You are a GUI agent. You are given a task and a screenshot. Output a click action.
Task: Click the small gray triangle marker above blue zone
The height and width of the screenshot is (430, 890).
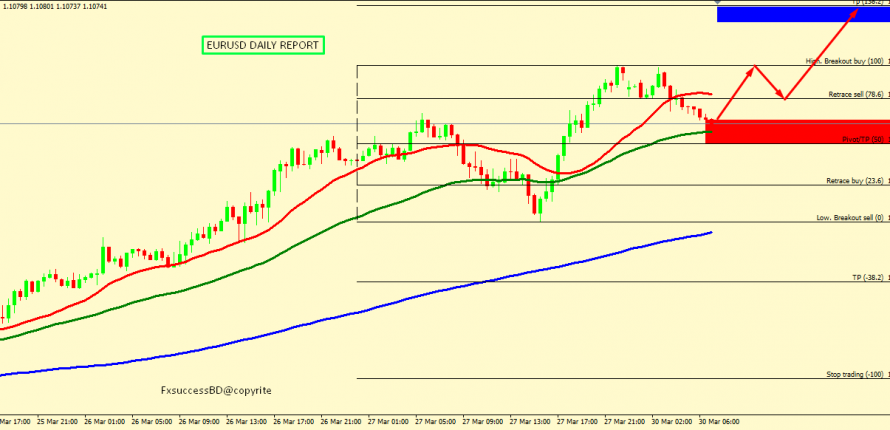pyautogui.click(x=717, y=3)
